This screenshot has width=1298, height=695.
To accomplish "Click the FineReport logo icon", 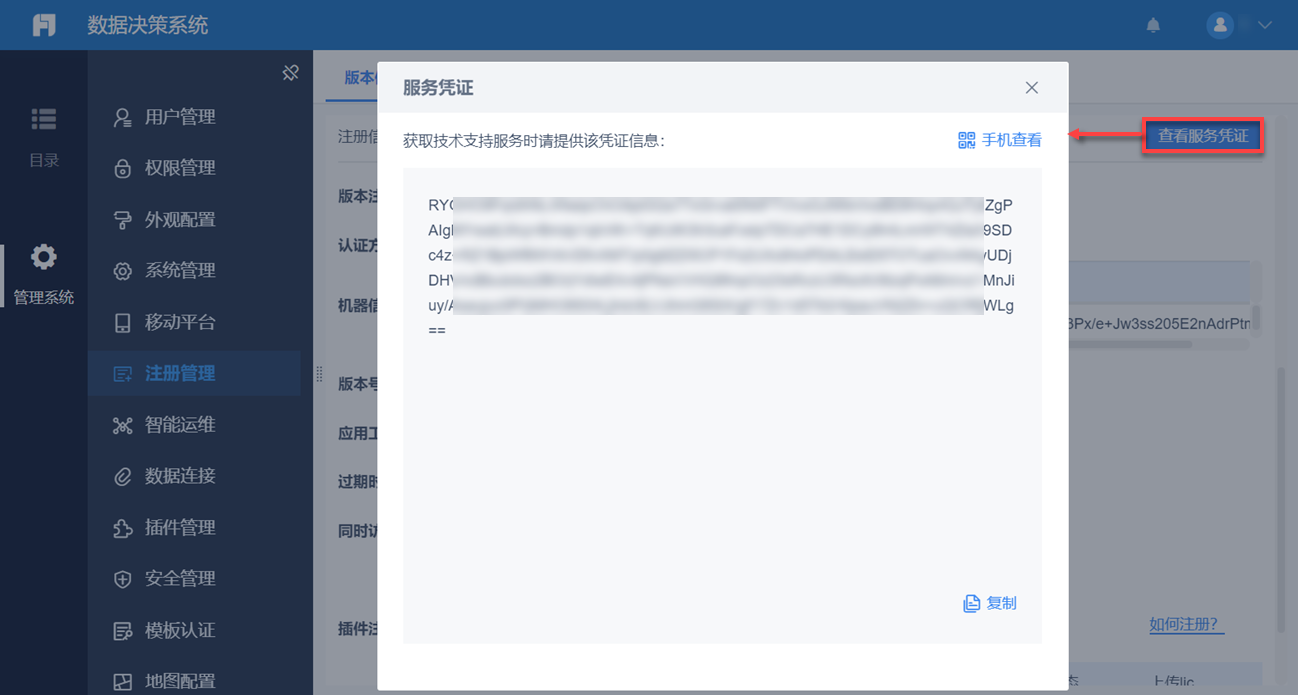I will click(44, 25).
